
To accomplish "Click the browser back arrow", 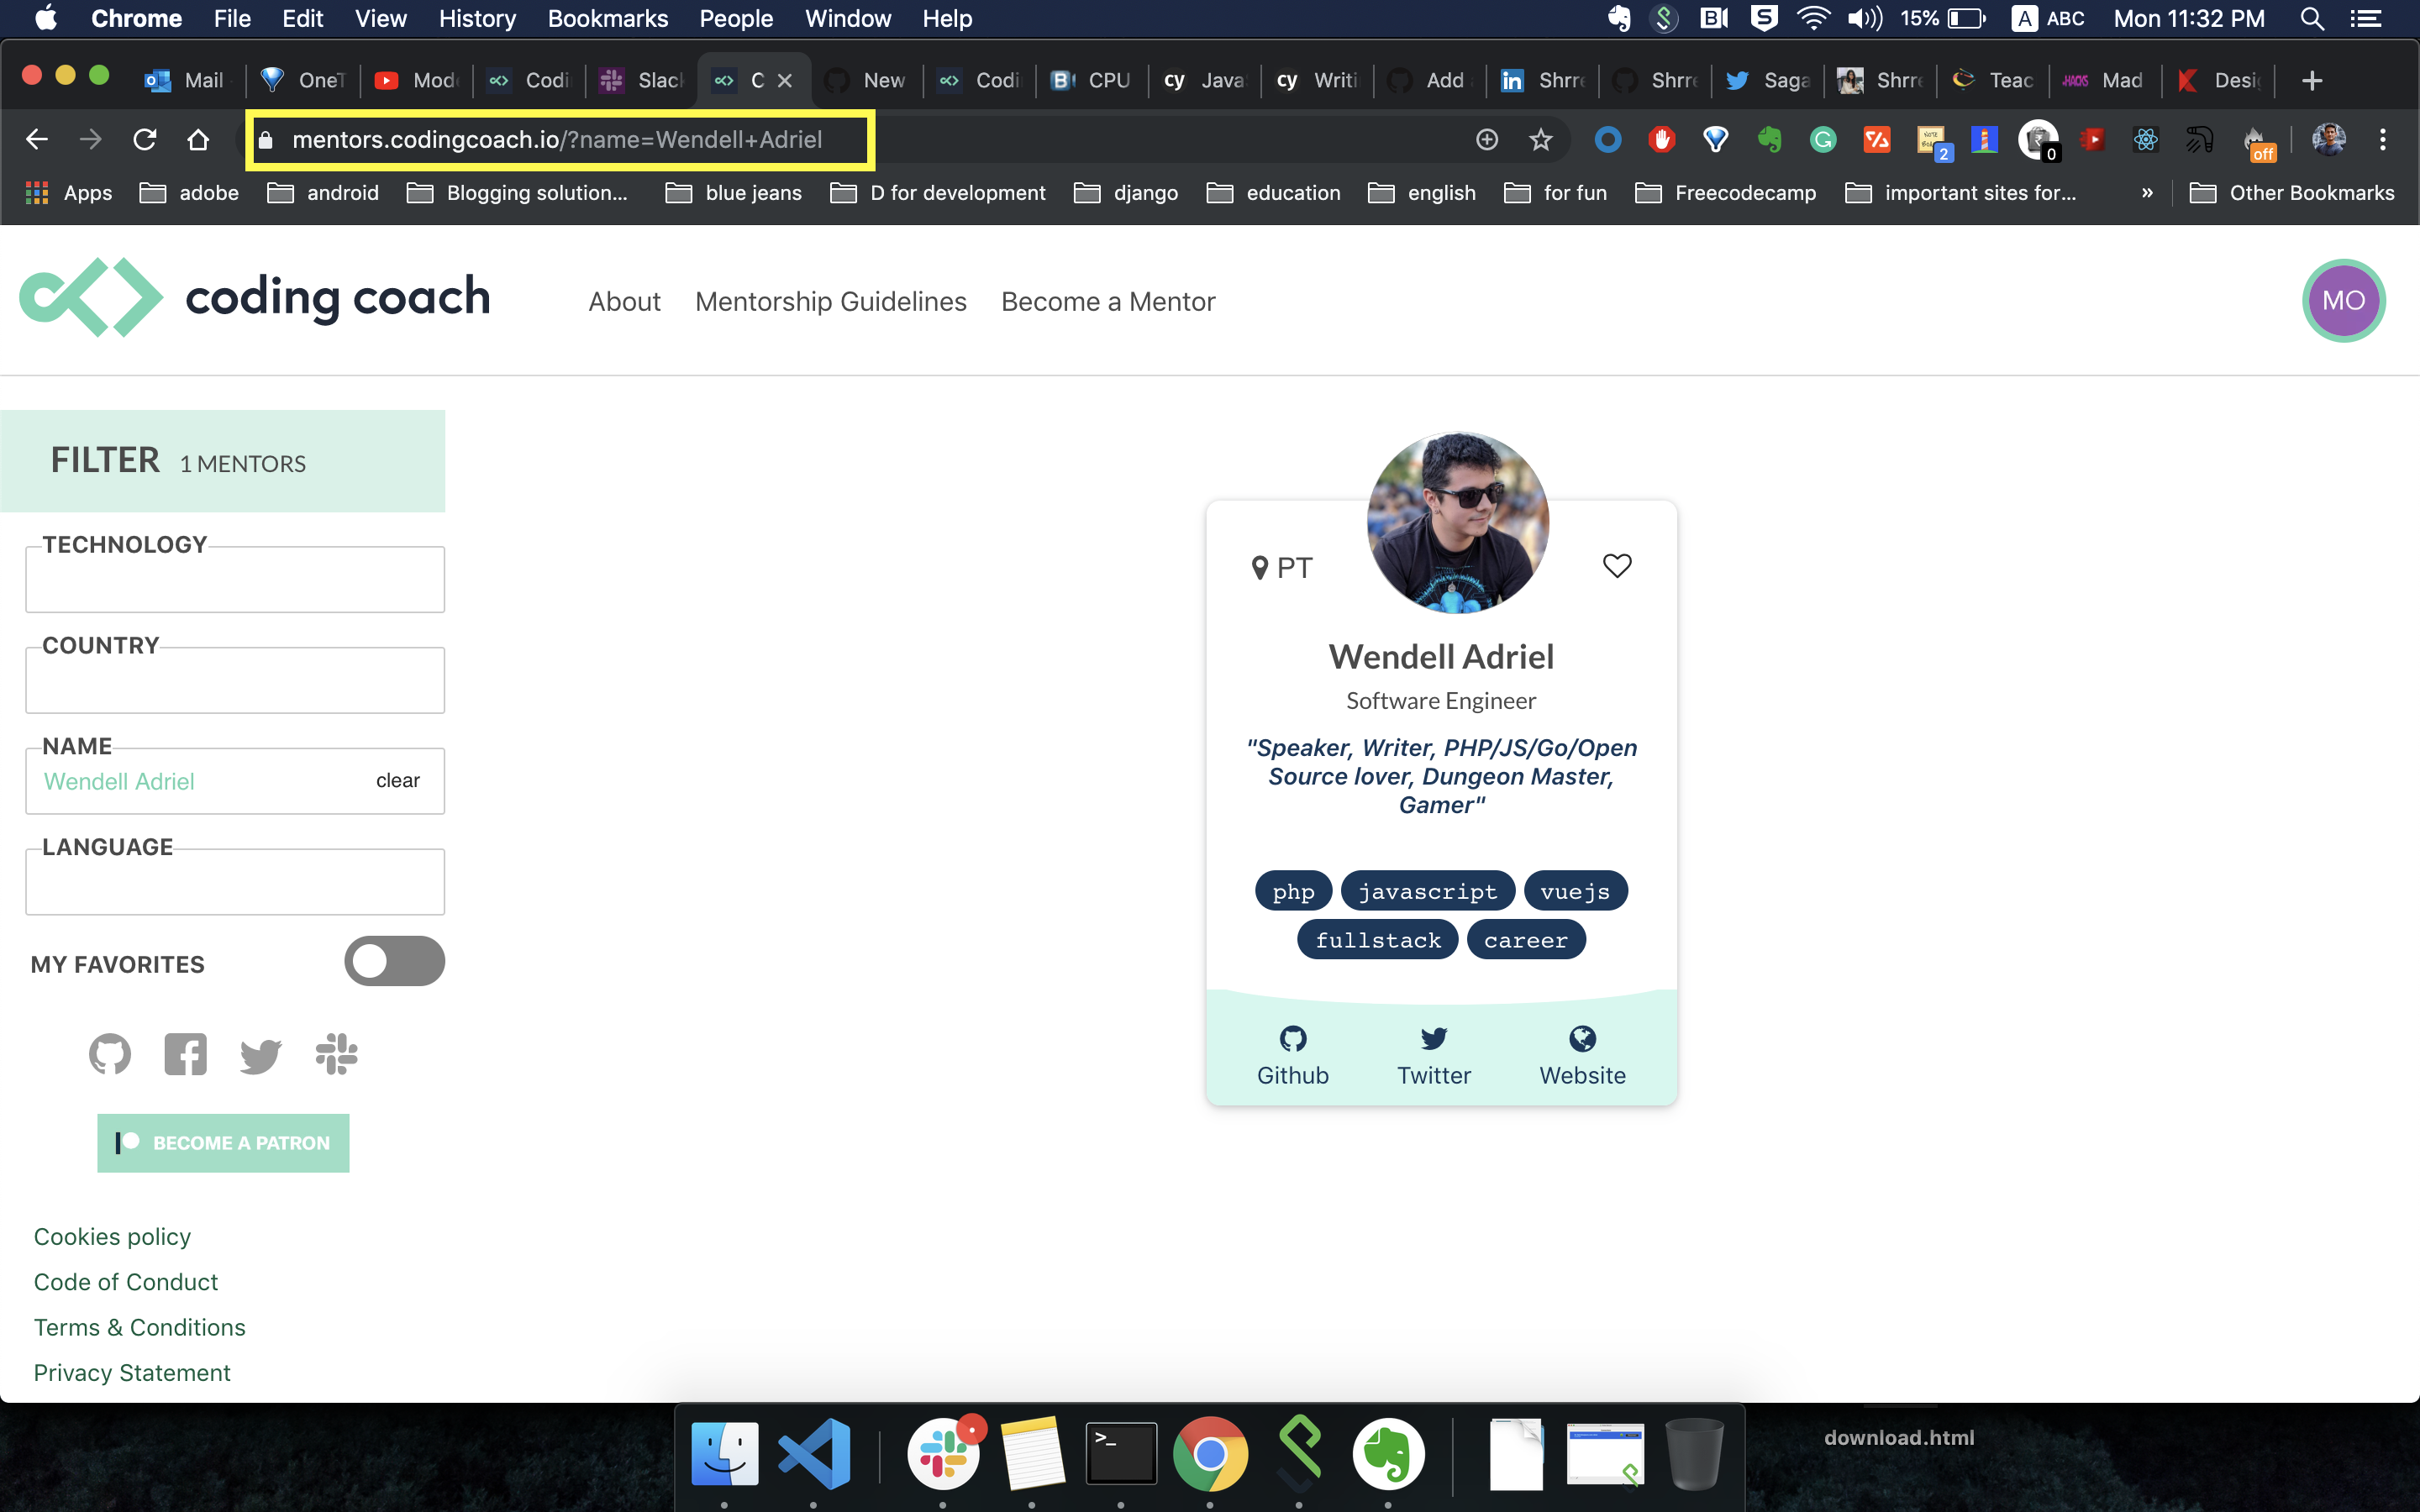I will click(x=36, y=139).
